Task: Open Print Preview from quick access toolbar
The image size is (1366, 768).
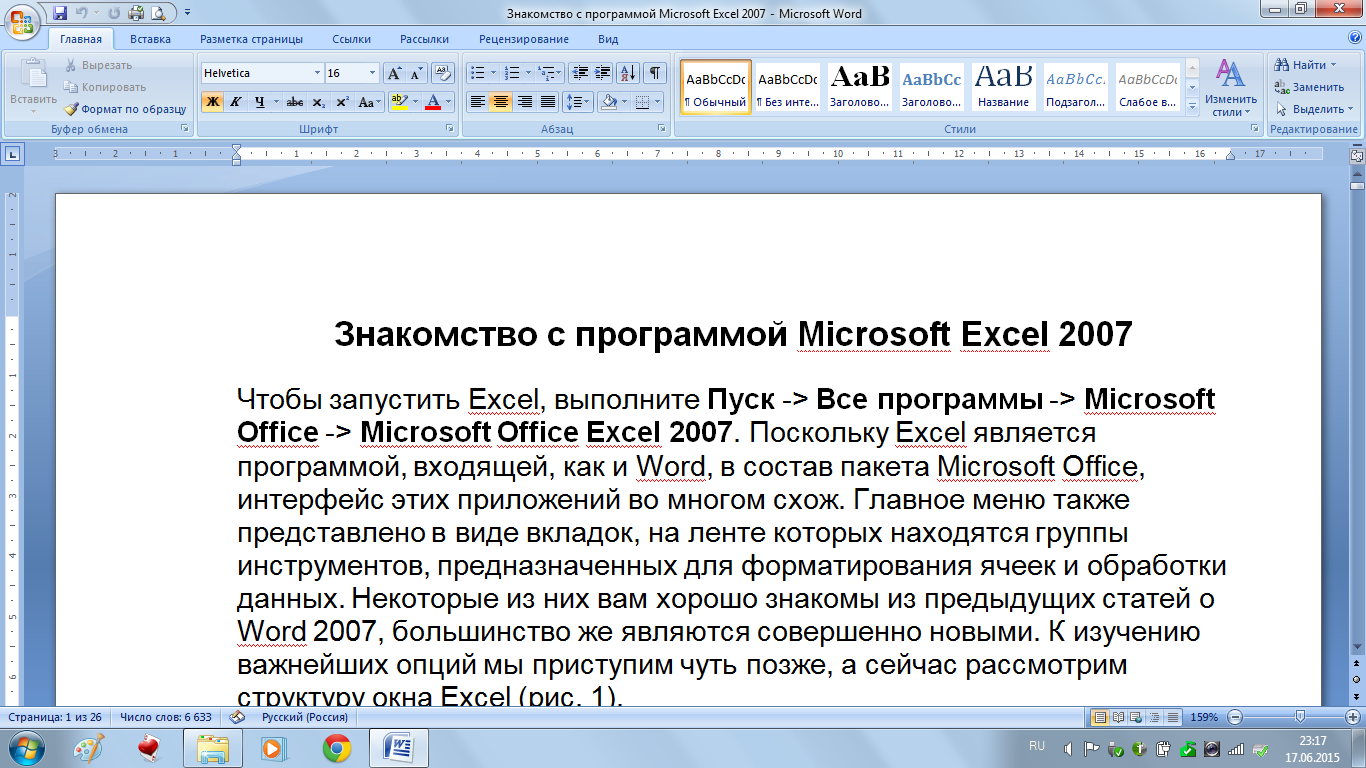Action: pos(156,13)
